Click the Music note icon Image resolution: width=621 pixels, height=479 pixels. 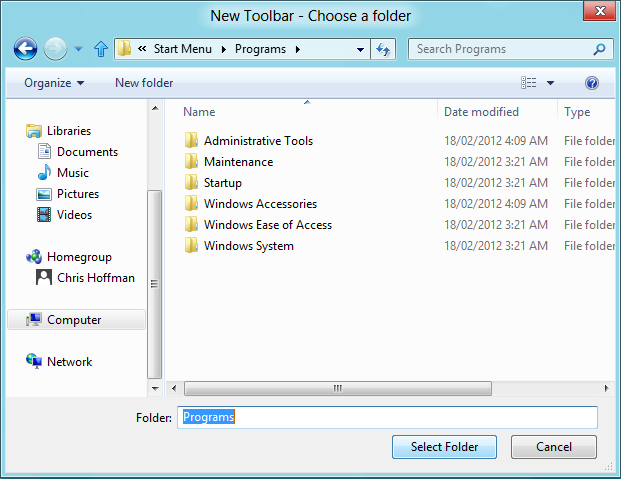click(44, 172)
